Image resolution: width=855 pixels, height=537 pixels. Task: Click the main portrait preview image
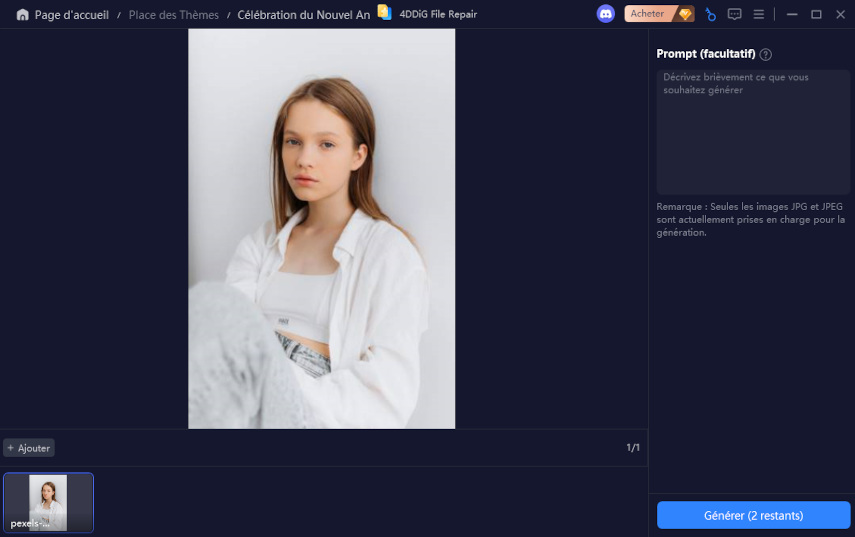pos(322,229)
